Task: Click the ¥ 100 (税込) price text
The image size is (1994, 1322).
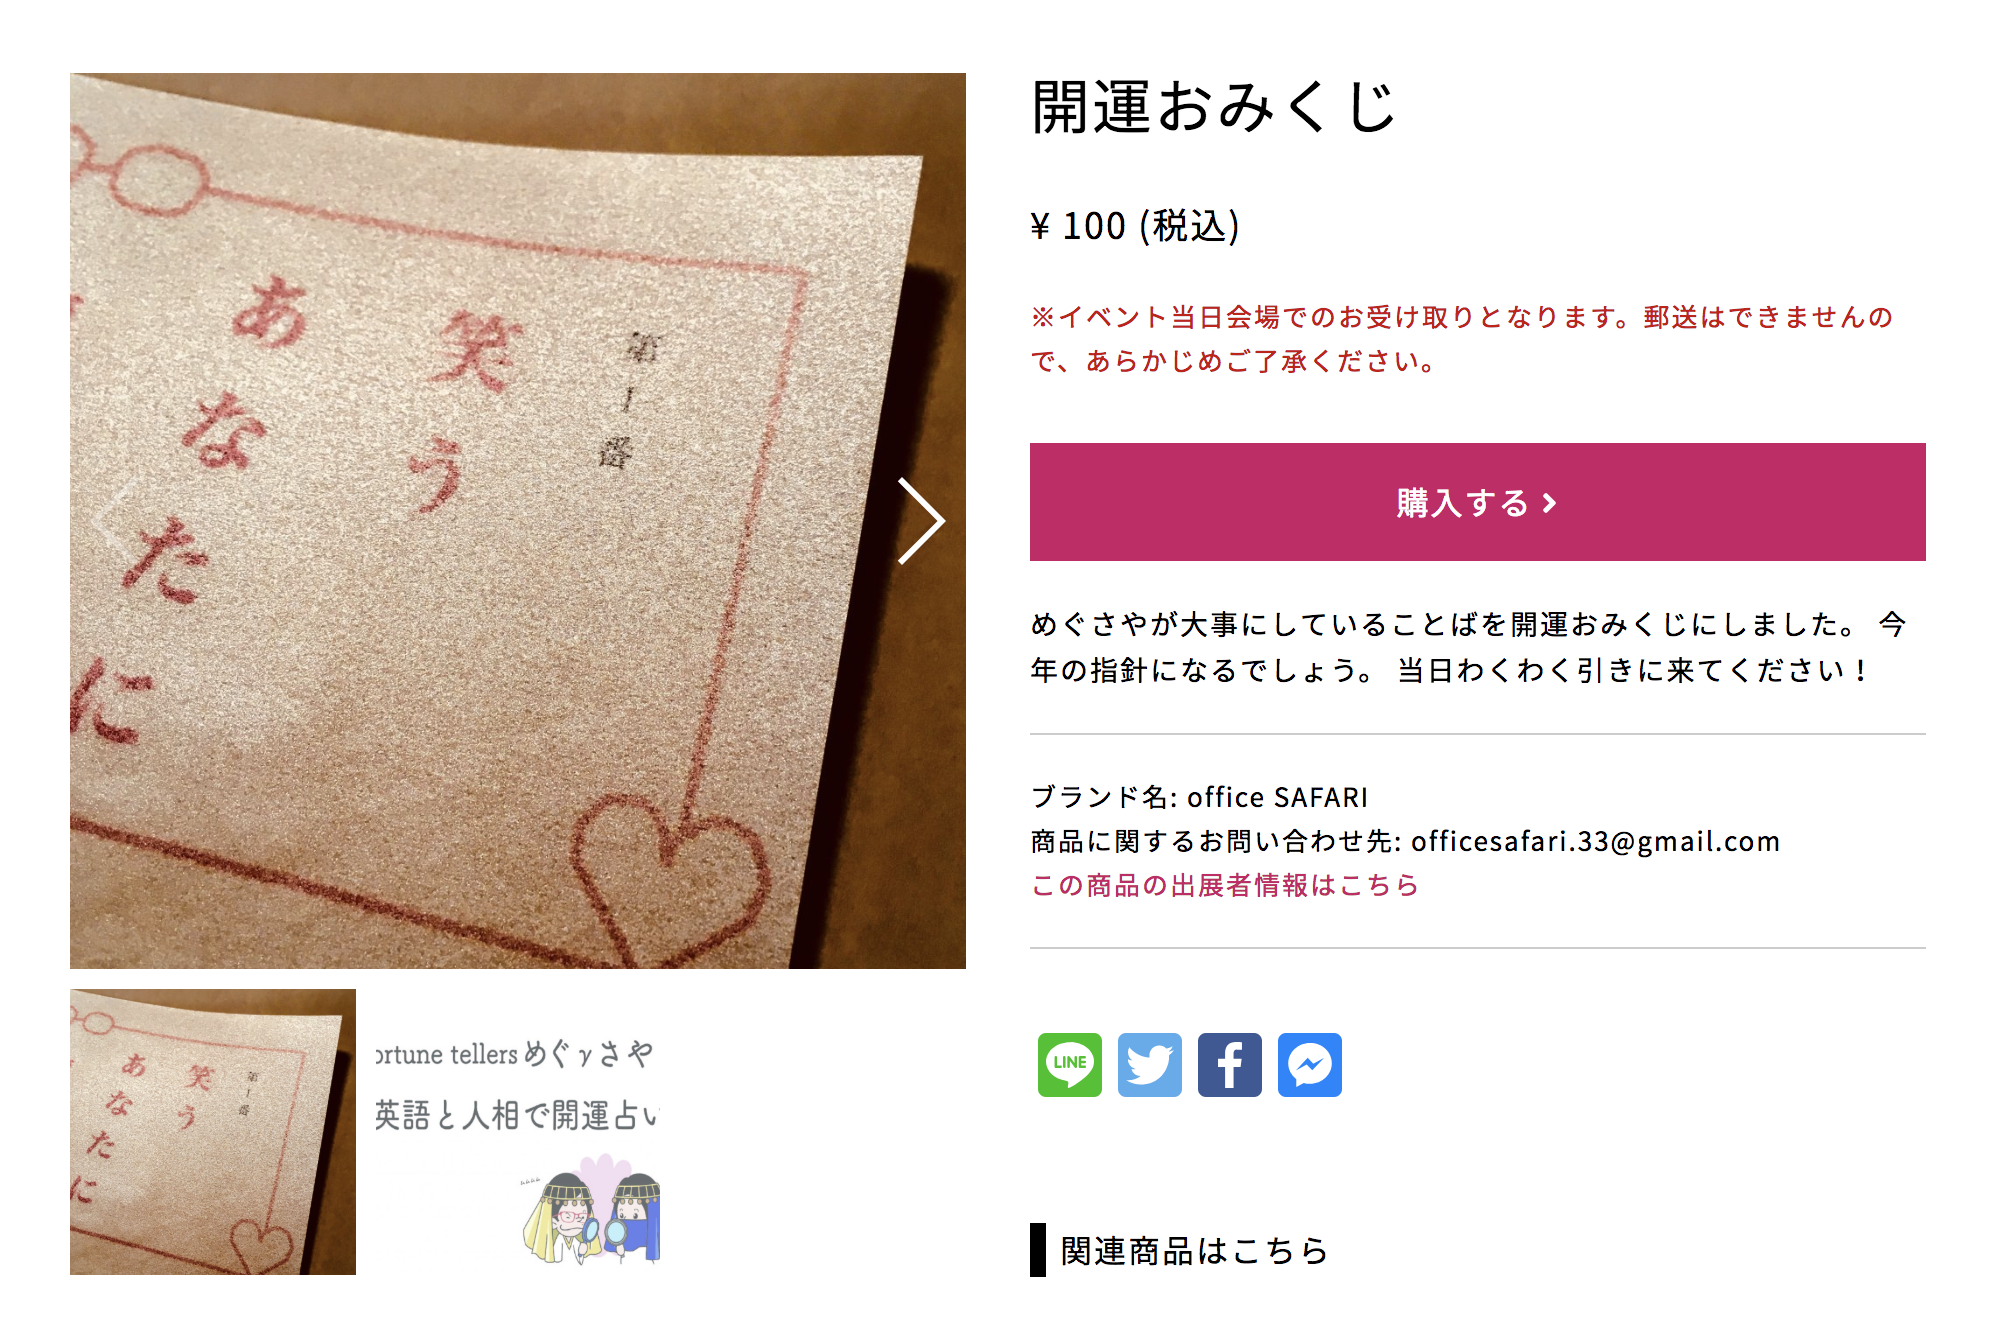Action: pyautogui.click(x=1135, y=226)
